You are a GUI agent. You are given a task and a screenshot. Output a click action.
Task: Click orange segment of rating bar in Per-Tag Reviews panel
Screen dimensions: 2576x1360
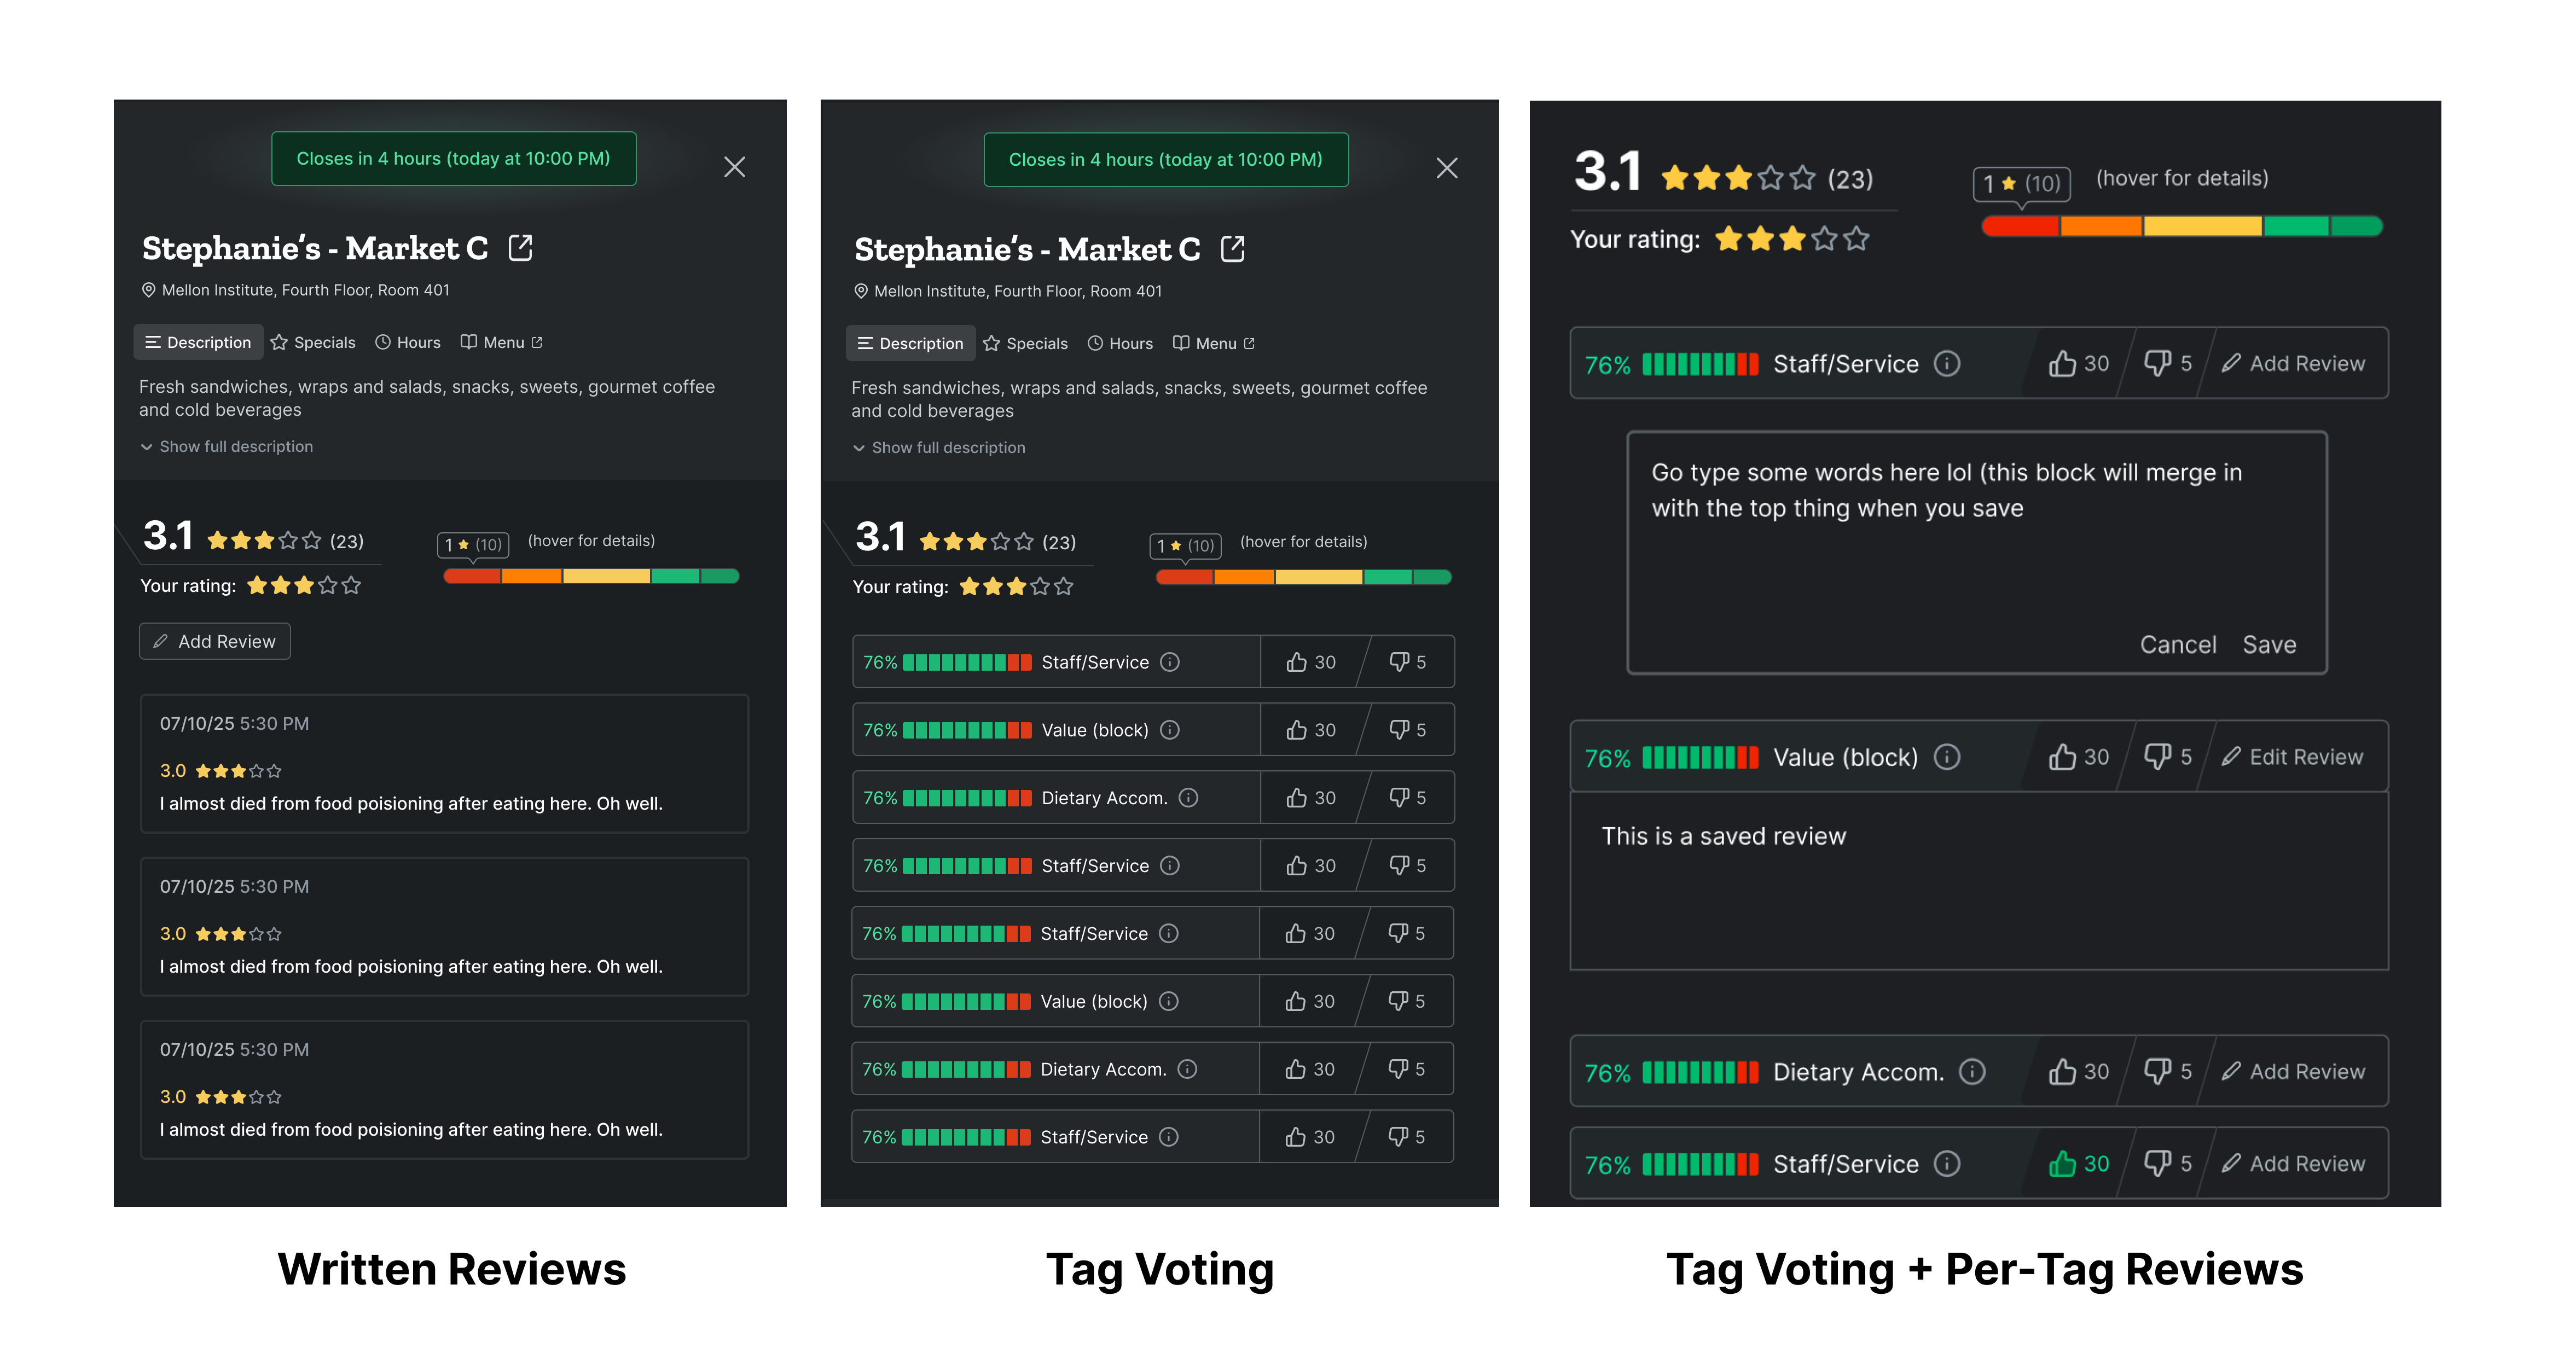click(2101, 226)
